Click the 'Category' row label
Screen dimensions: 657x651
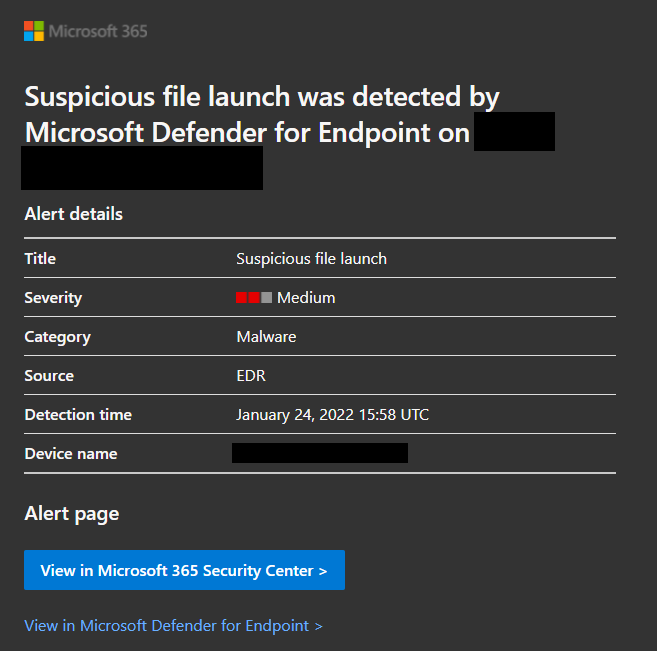pos(57,337)
